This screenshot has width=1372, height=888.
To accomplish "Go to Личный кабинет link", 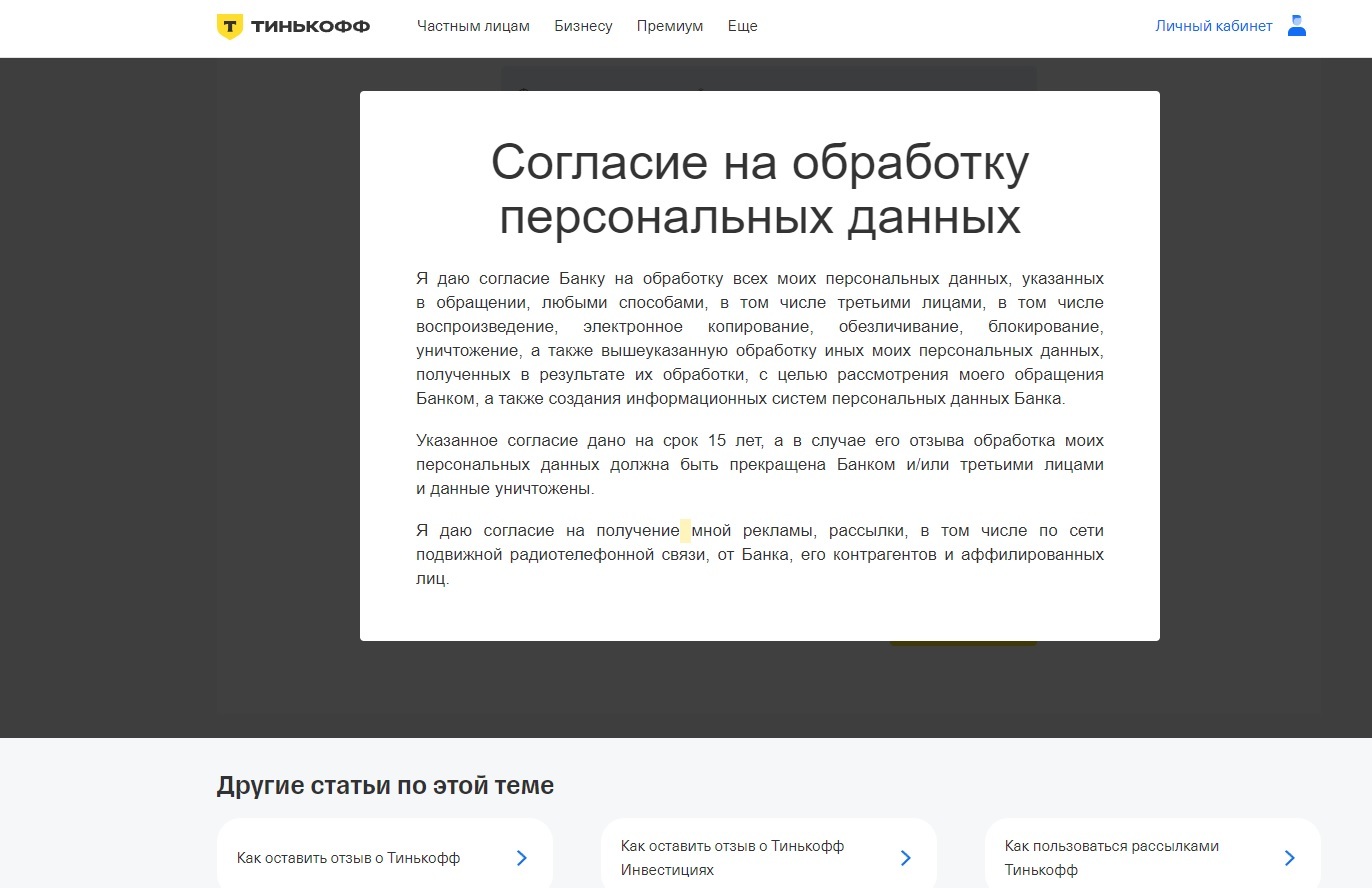I will [x=1214, y=26].
